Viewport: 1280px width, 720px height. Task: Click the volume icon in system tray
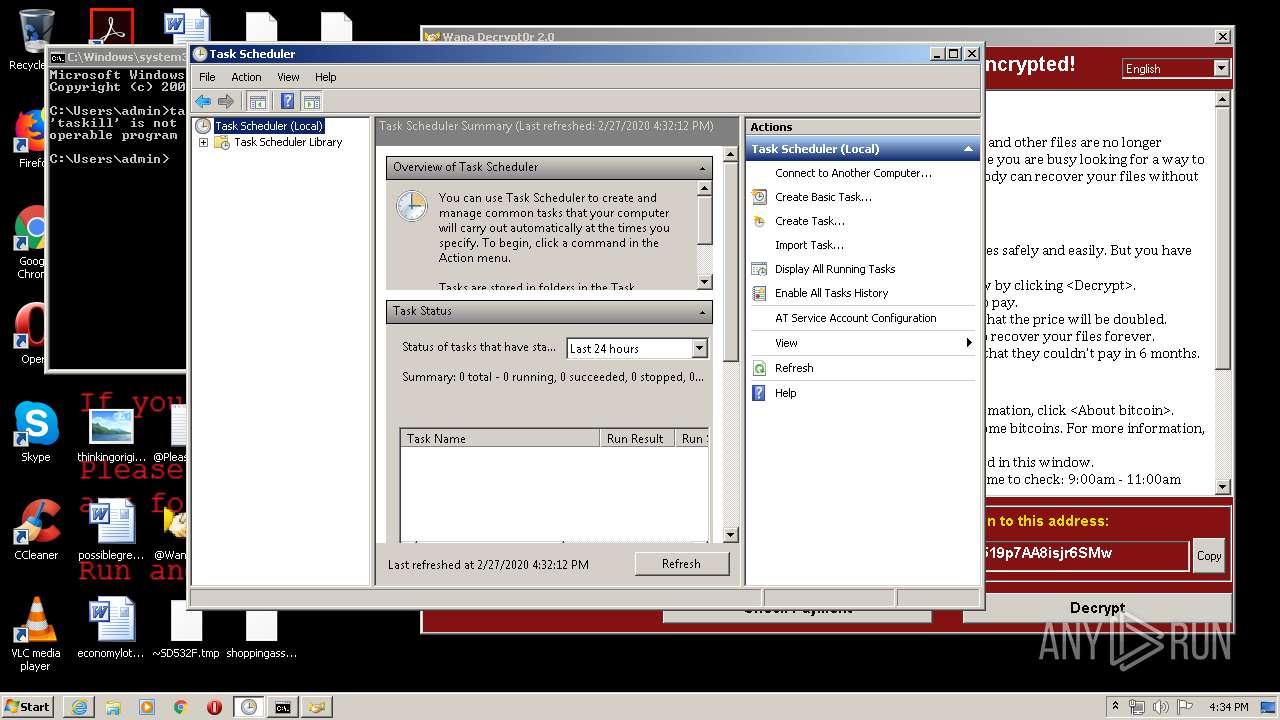pyautogui.click(x=1160, y=707)
